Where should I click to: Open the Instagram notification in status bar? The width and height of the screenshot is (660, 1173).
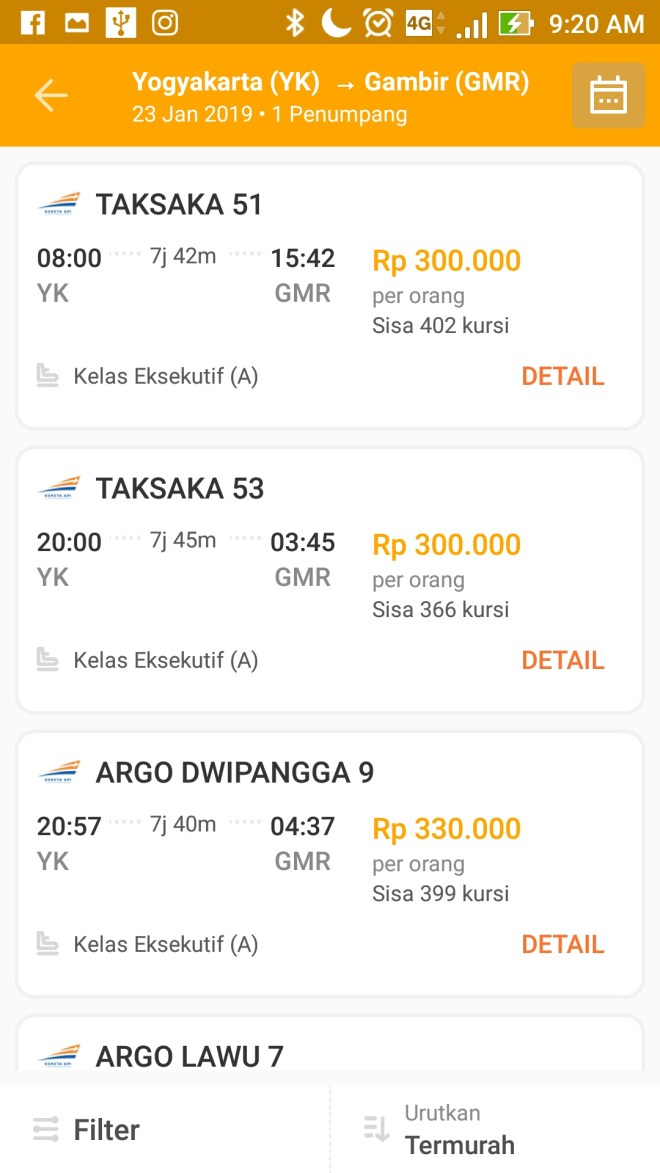(165, 22)
